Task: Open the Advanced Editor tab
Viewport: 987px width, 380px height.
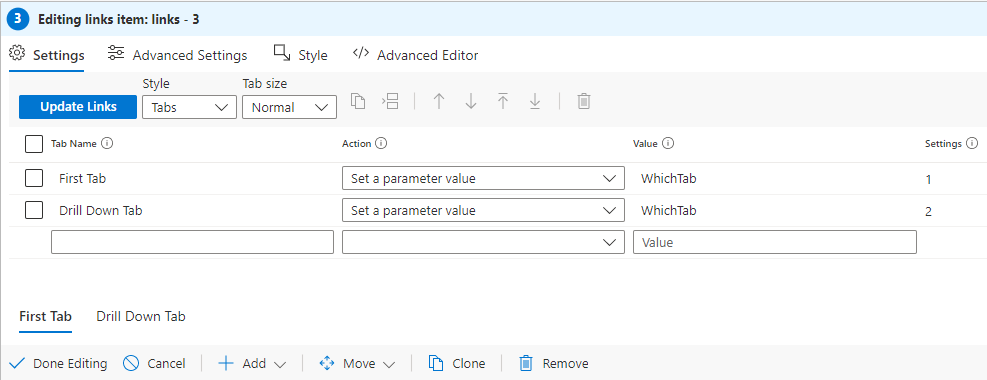Action: pos(415,55)
